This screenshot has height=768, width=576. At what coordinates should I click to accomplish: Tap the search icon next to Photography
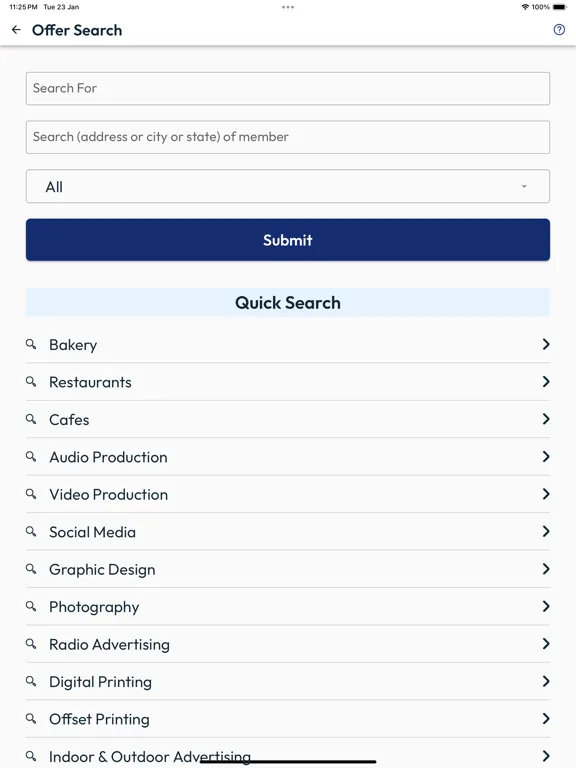[x=31, y=606]
